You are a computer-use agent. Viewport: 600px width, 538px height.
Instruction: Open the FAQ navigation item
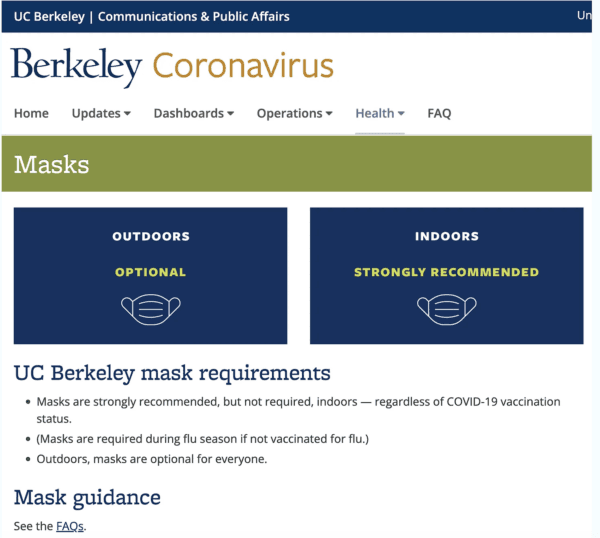pos(439,113)
